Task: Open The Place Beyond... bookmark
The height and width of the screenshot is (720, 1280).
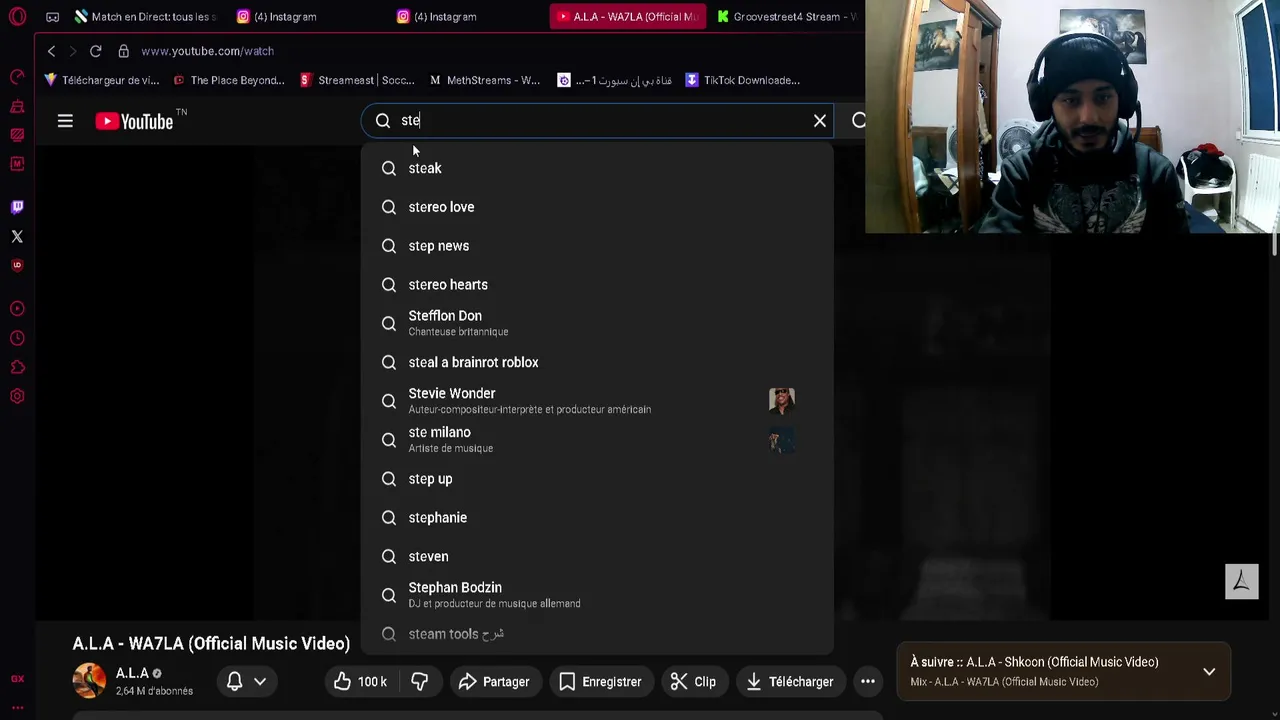Action: 229,80
